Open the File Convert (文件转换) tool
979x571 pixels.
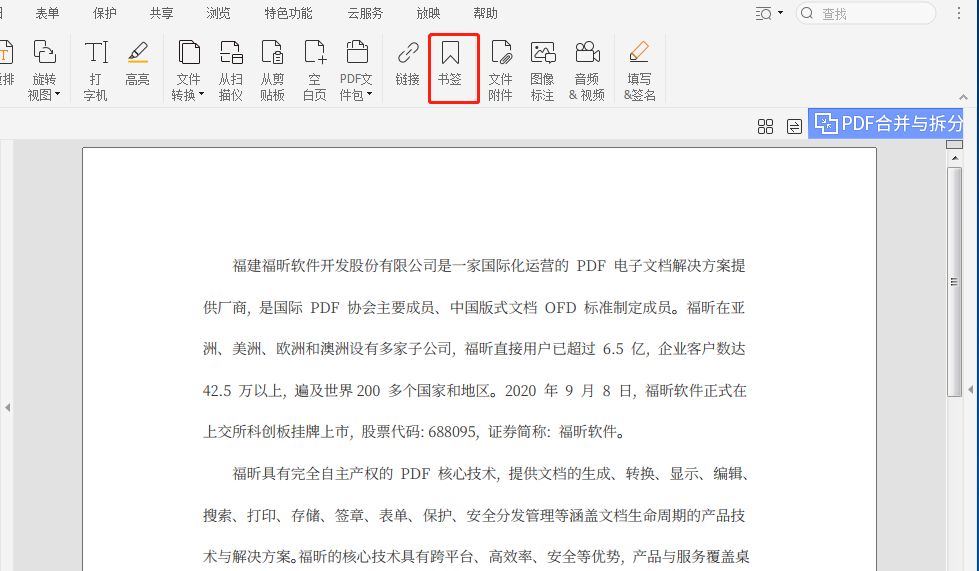tap(188, 69)
